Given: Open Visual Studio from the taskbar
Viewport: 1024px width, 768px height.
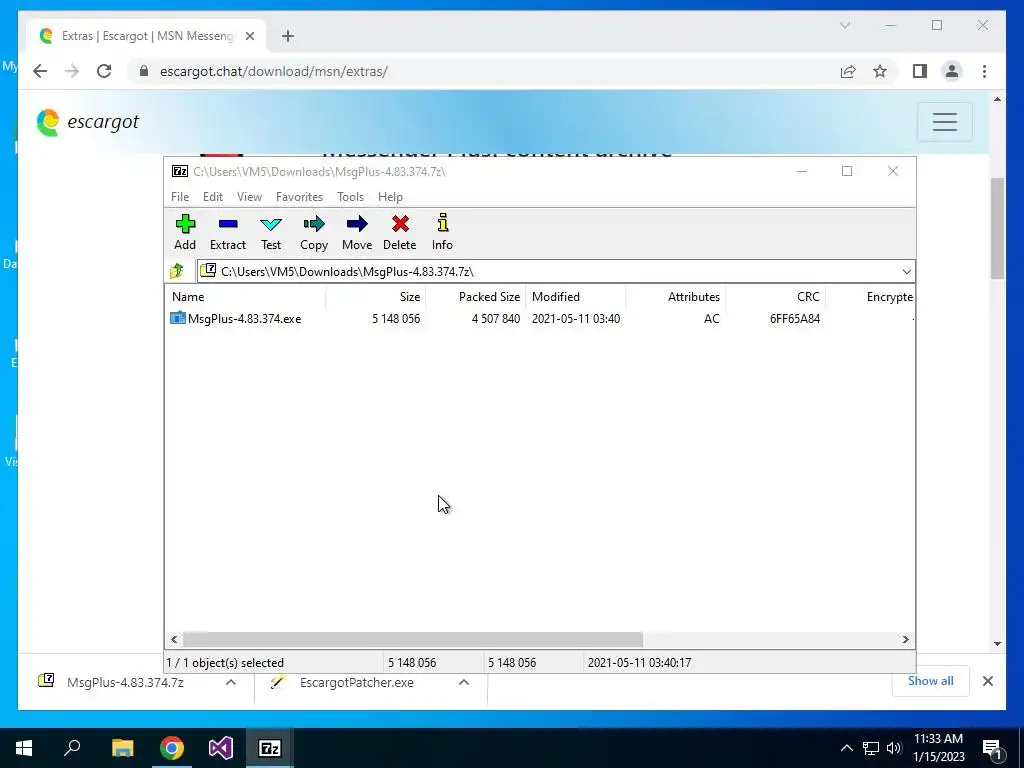Looking at the screenshot, I should [x=221, y=748].
